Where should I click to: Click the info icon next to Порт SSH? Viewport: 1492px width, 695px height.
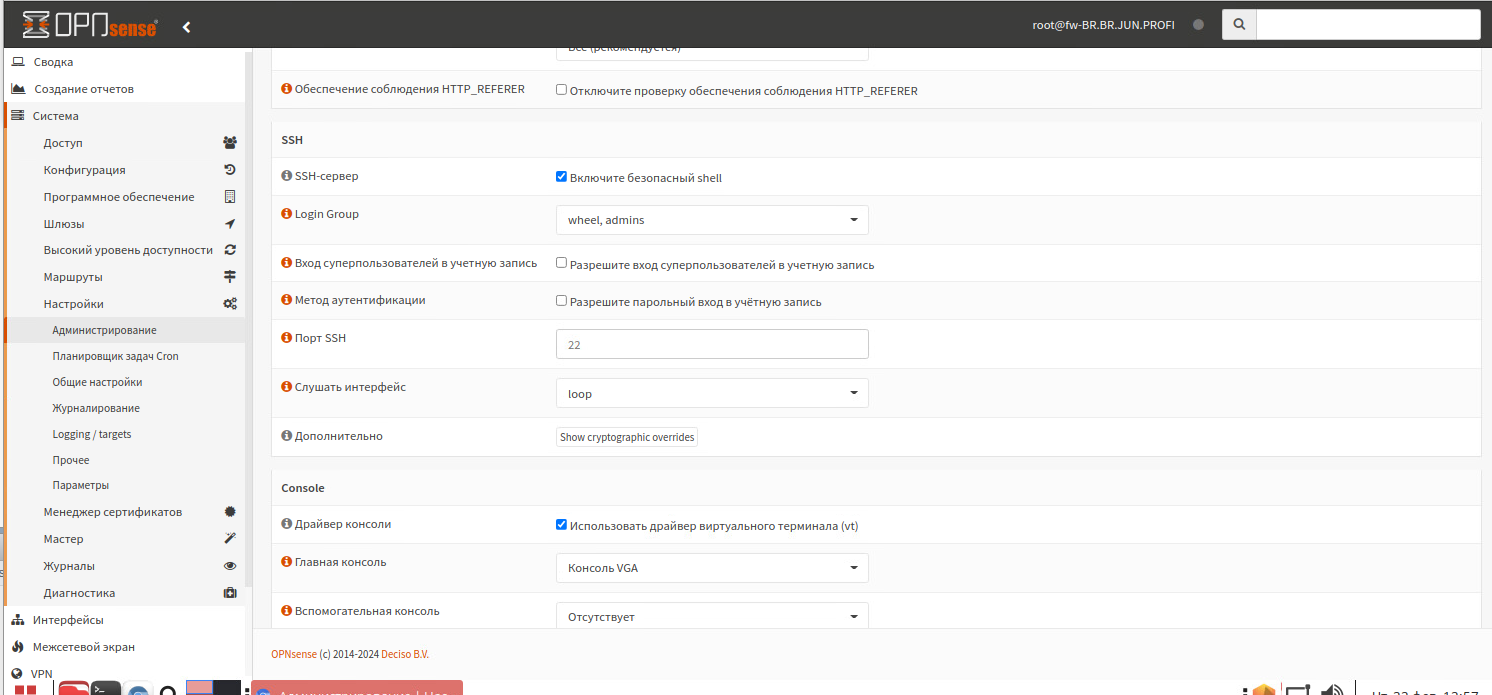pyautogui.click(x=286, y=338)
